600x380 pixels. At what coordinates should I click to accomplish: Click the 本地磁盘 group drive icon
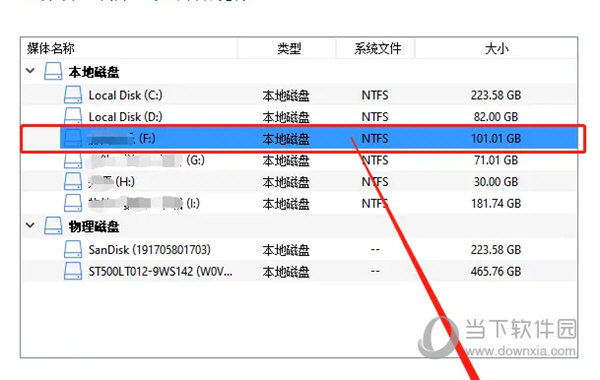(53, 71)
